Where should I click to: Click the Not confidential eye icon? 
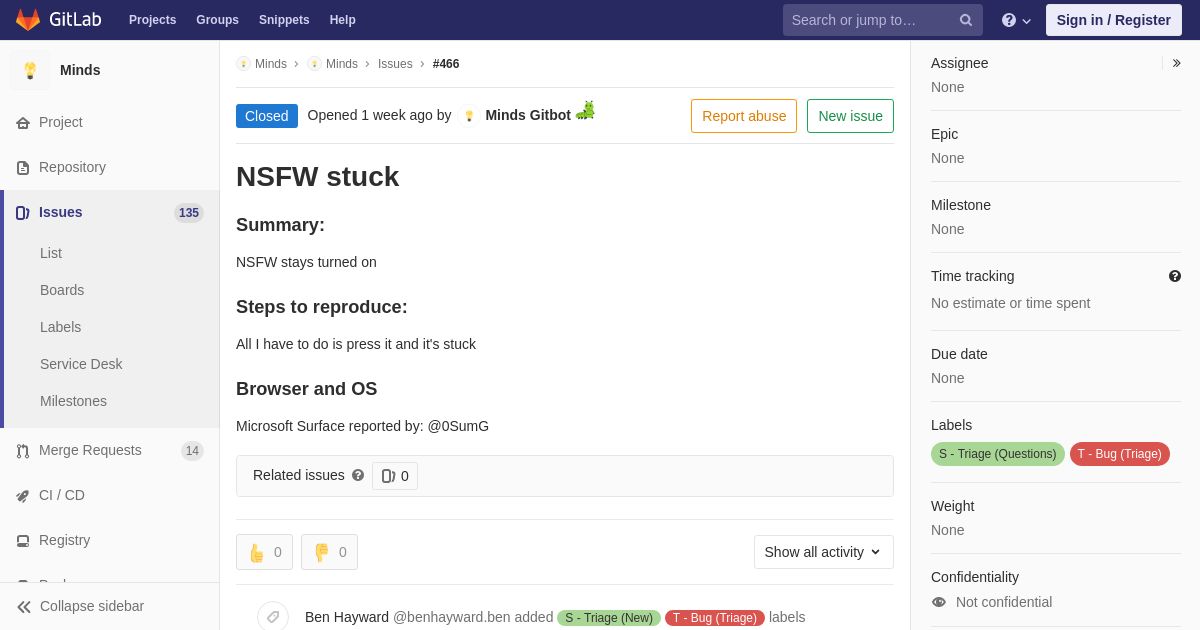[x=939, y=602]
